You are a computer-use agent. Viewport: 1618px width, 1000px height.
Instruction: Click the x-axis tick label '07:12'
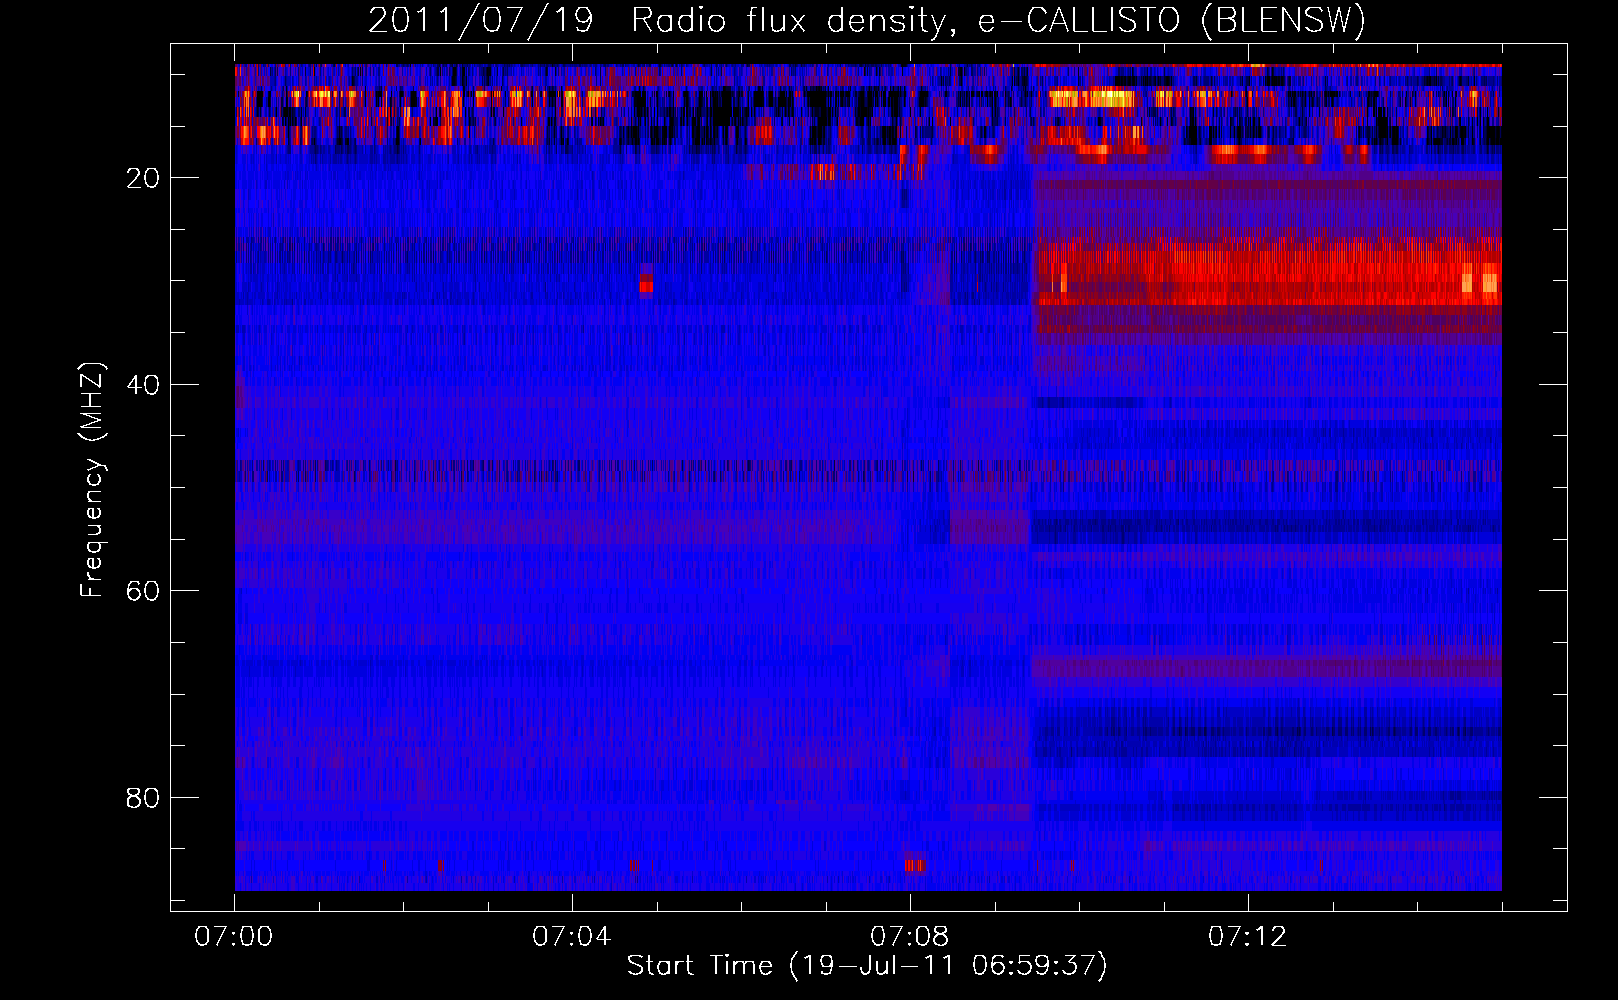tap(1248, 937)
